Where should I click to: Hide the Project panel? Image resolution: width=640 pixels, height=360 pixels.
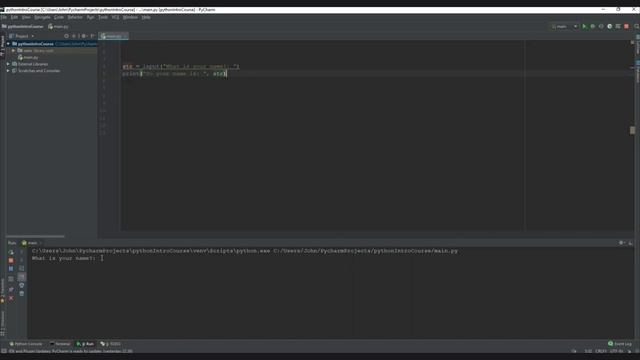click(92, 36)
